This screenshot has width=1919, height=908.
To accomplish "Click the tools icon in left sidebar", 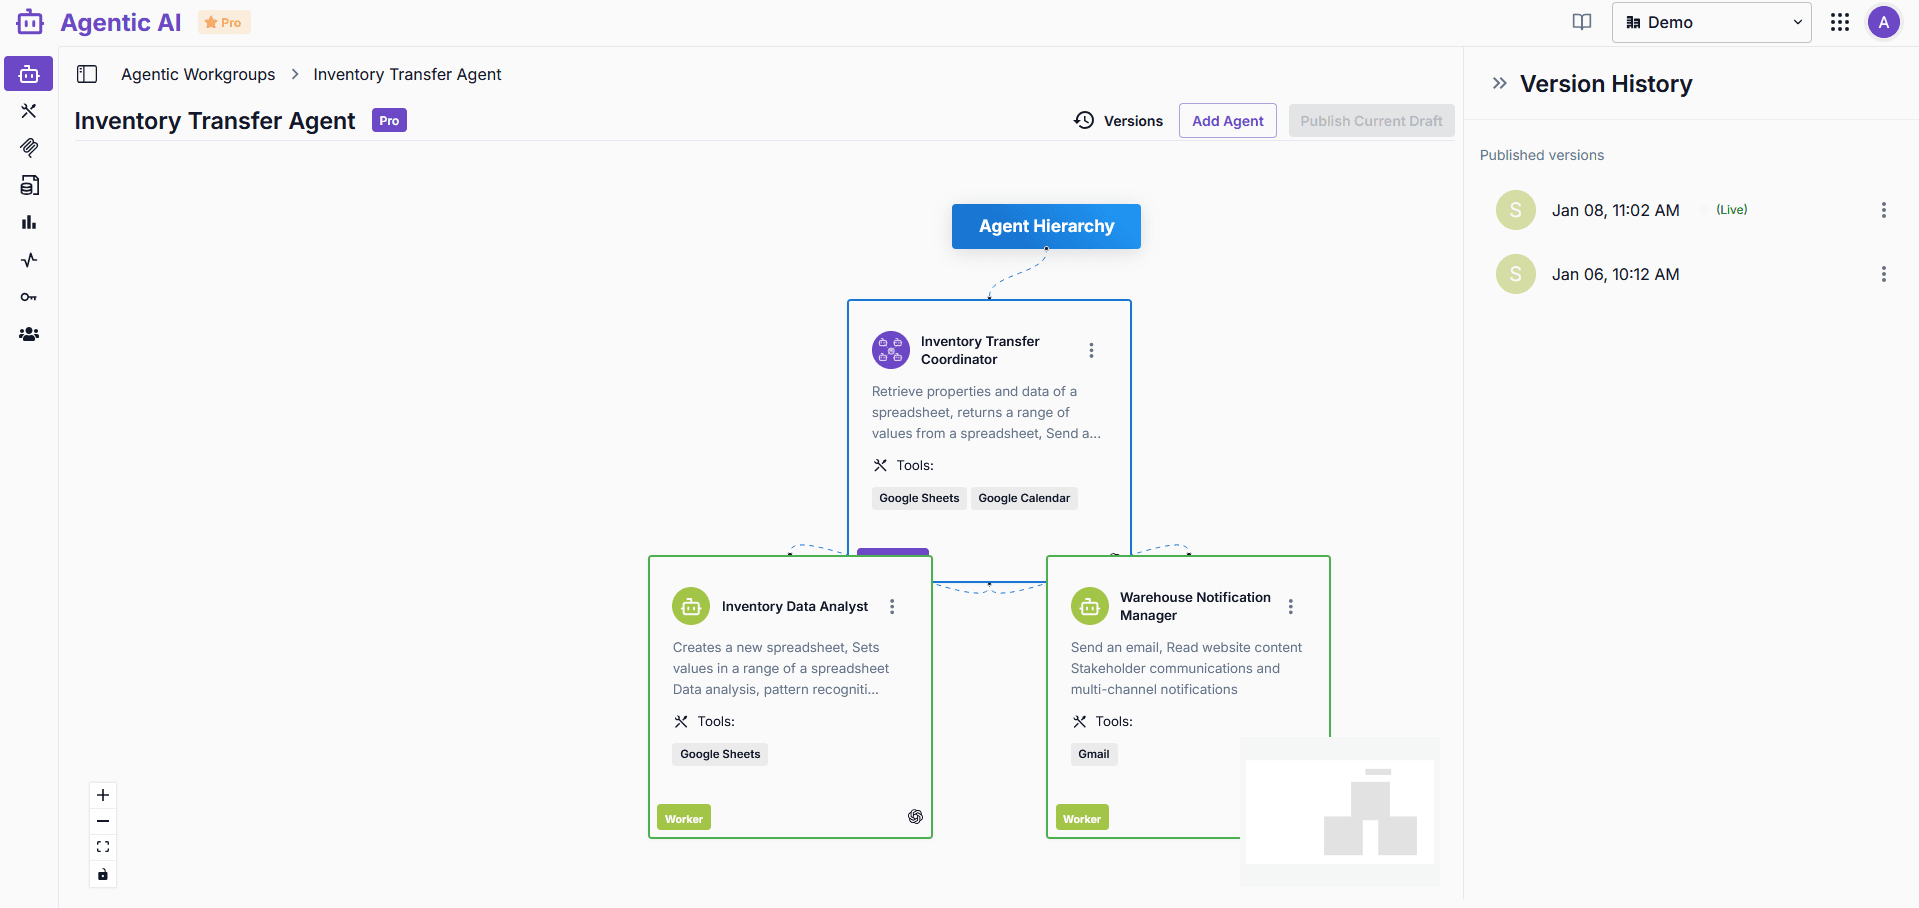I will click(29, 111).
